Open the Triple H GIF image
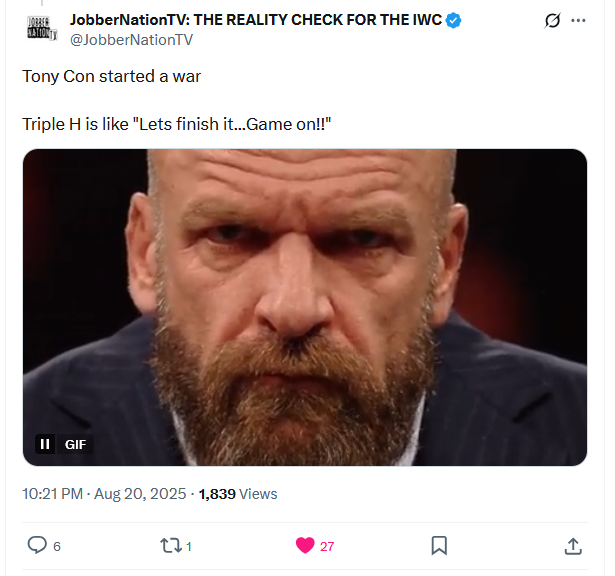 point(305,300)
